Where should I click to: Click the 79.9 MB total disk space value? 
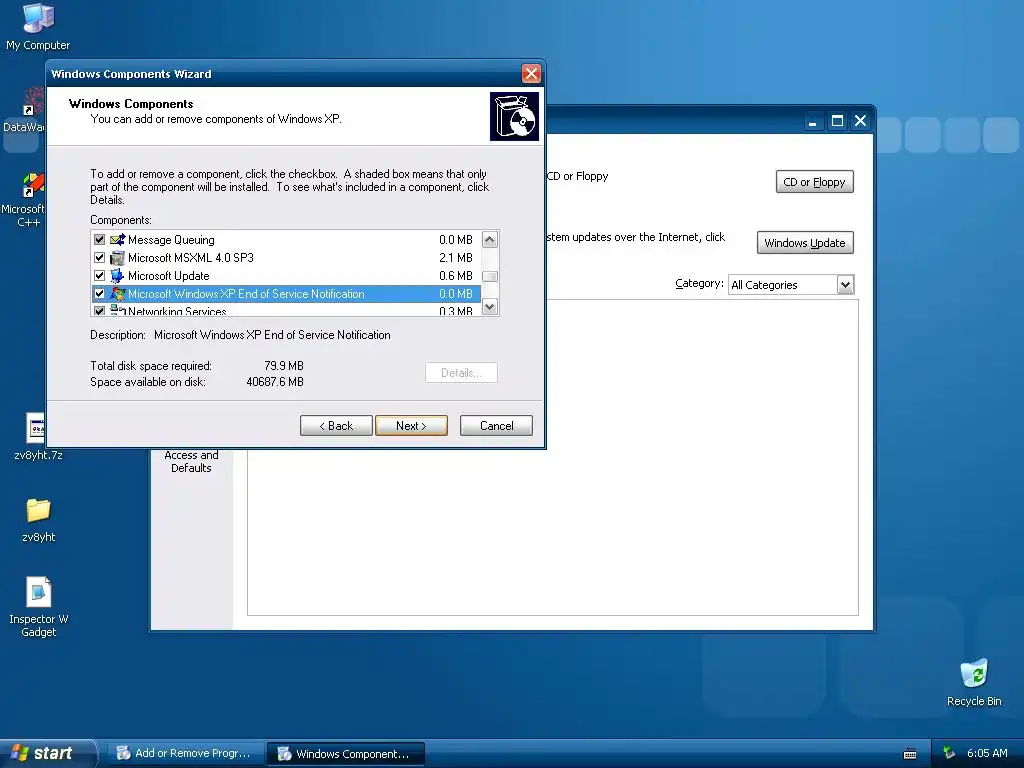click(x=284, y=366)
